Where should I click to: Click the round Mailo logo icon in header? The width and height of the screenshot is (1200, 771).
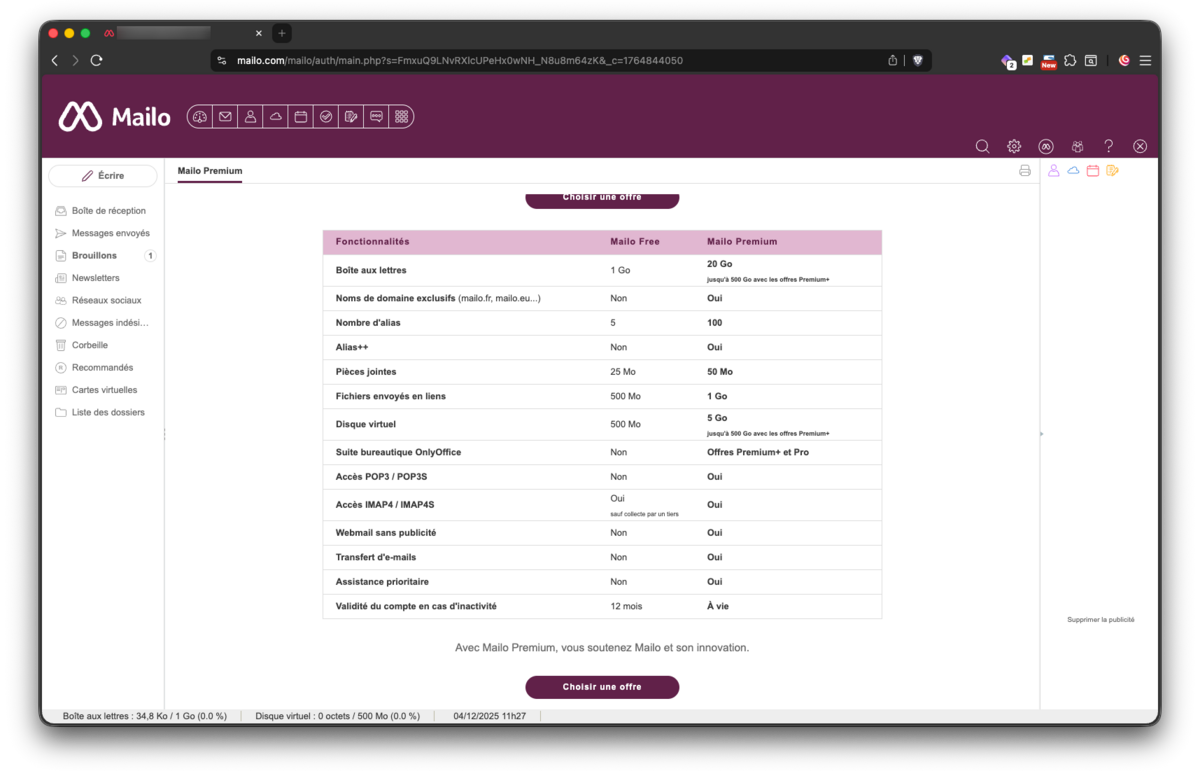pos(1046,146)
